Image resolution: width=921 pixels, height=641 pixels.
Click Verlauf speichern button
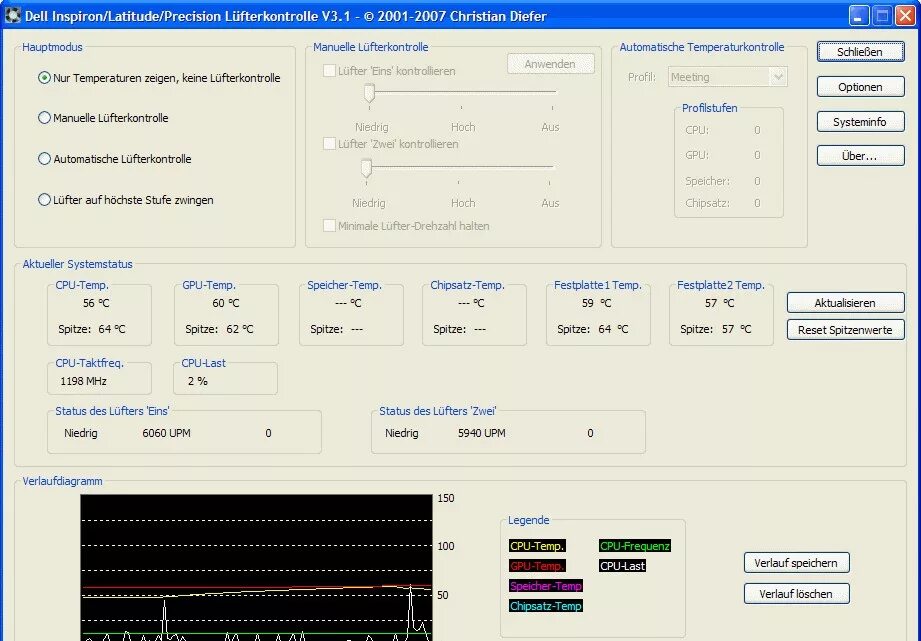coord(796,562)
